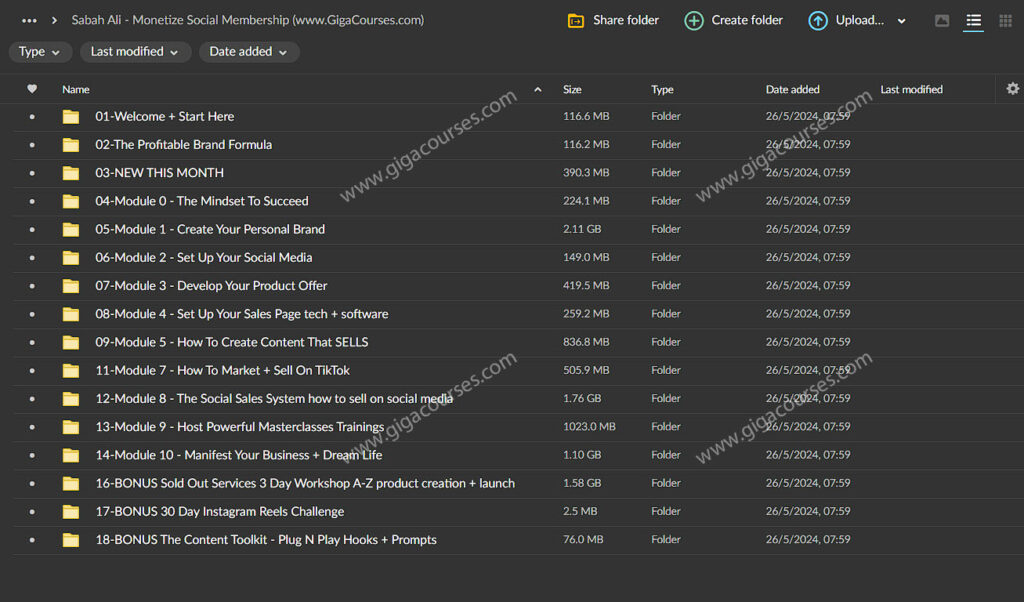Open the Upload options chevron
The height and width of the screenshot is (602, 1024).
tap(901, 19)
